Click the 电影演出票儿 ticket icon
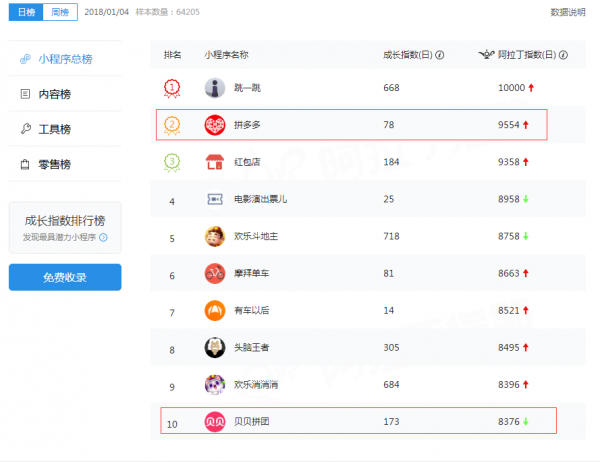Viewport: 600px width, 462px height. point(215,199)
